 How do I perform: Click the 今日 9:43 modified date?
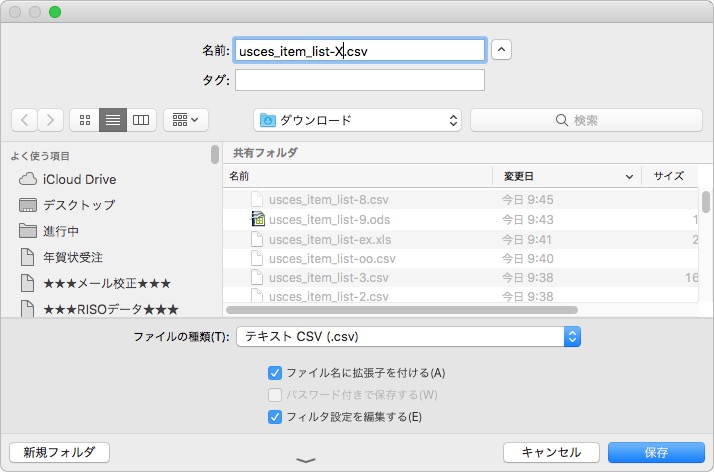pyautogui.click(x=527, y=219)
